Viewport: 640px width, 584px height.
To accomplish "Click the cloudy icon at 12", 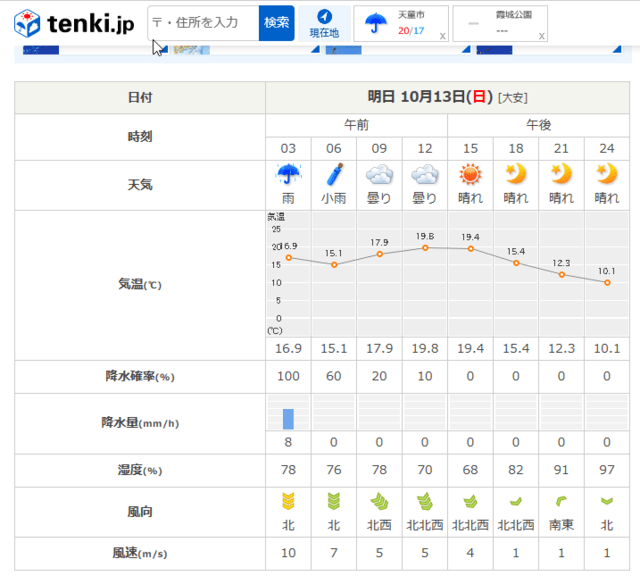I will click(425, 174).
